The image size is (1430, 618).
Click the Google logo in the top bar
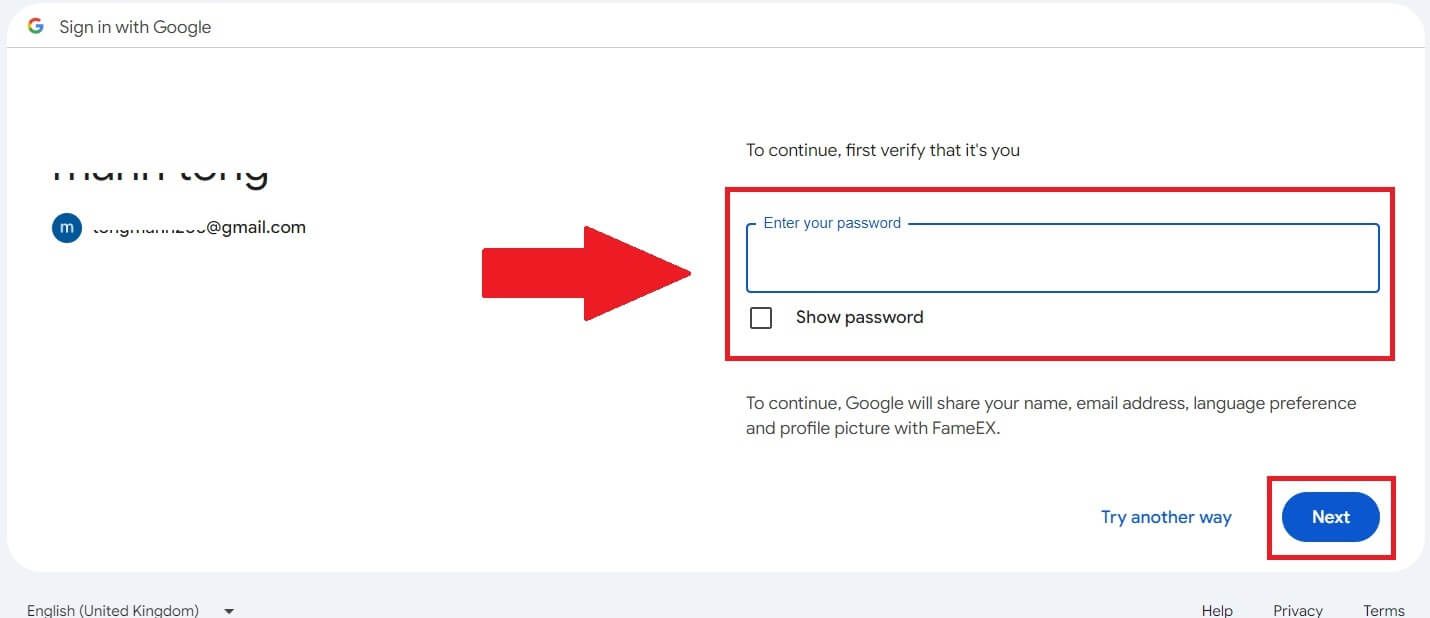tap(35, 26)
